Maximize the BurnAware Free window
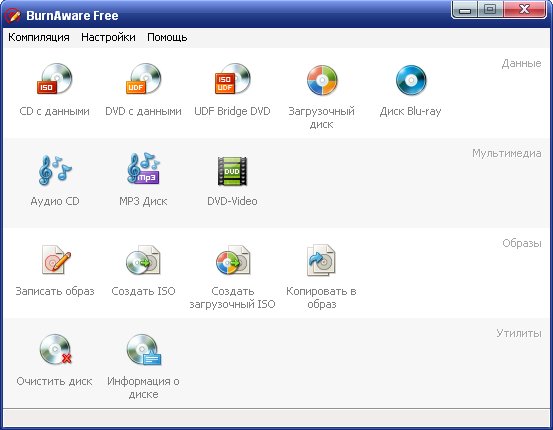This screenshot has height=430, width=553. click(x=490, y=10)
